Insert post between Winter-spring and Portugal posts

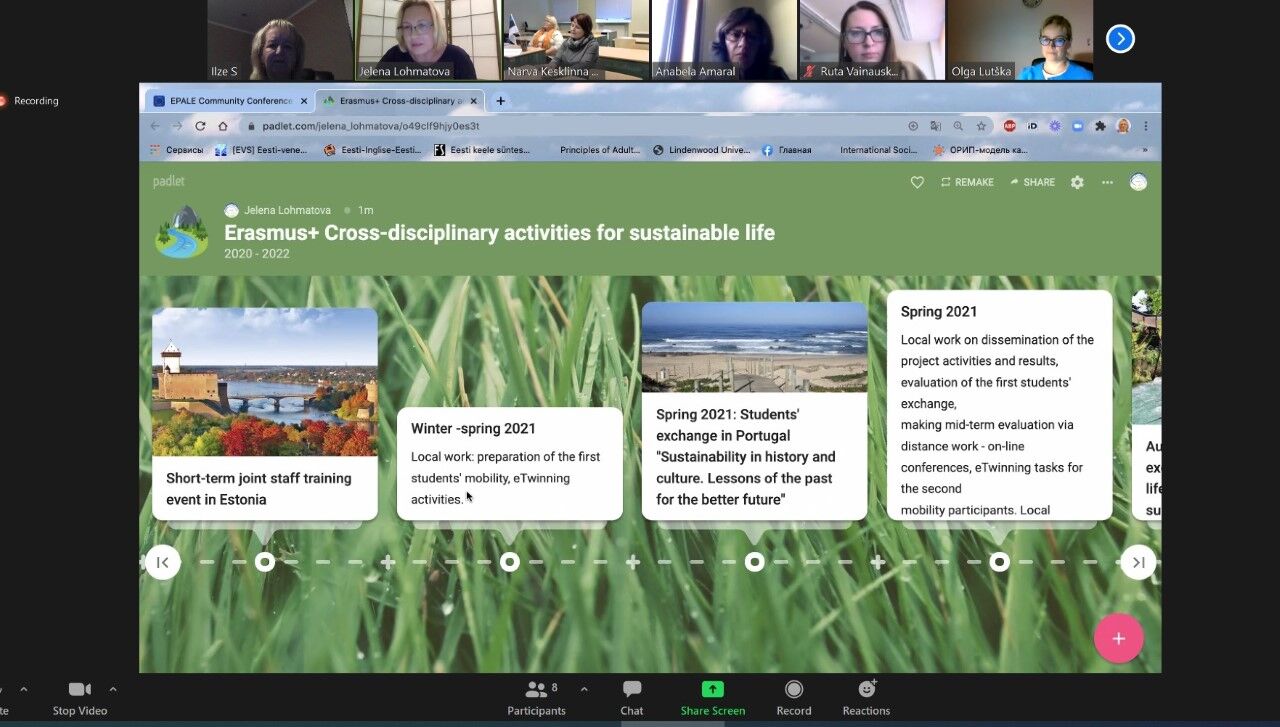(x=633, y=562)
